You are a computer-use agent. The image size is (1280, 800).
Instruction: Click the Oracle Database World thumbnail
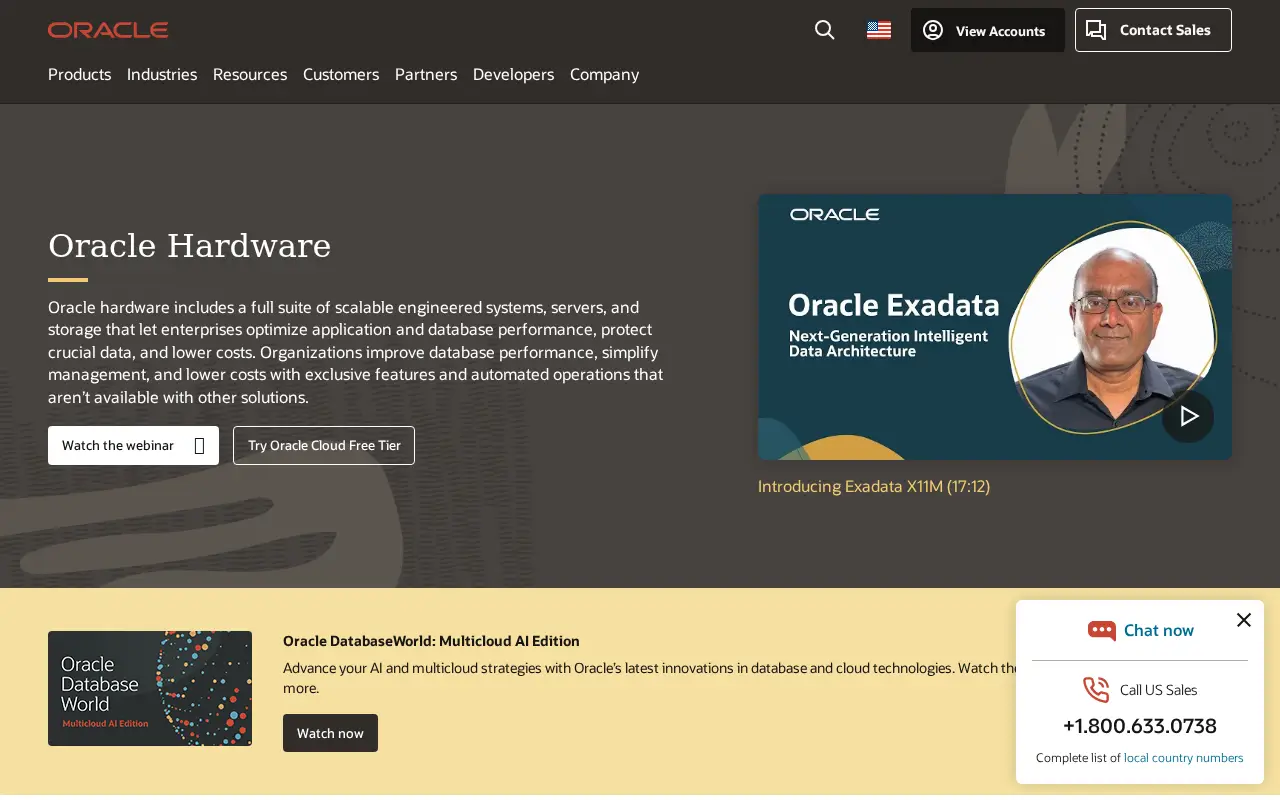click(150, 688)
